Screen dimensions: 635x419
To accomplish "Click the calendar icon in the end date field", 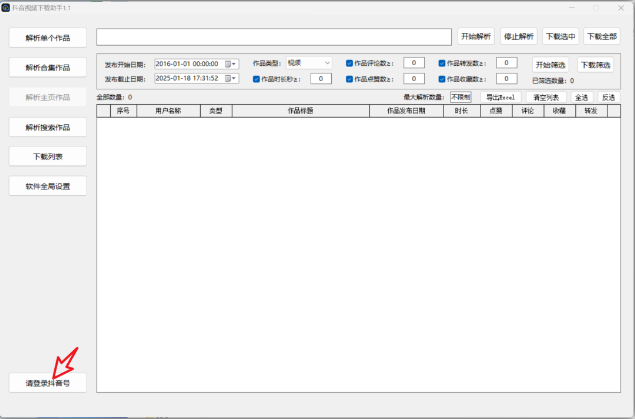I will pyautogui.click(x=228, y=78).
